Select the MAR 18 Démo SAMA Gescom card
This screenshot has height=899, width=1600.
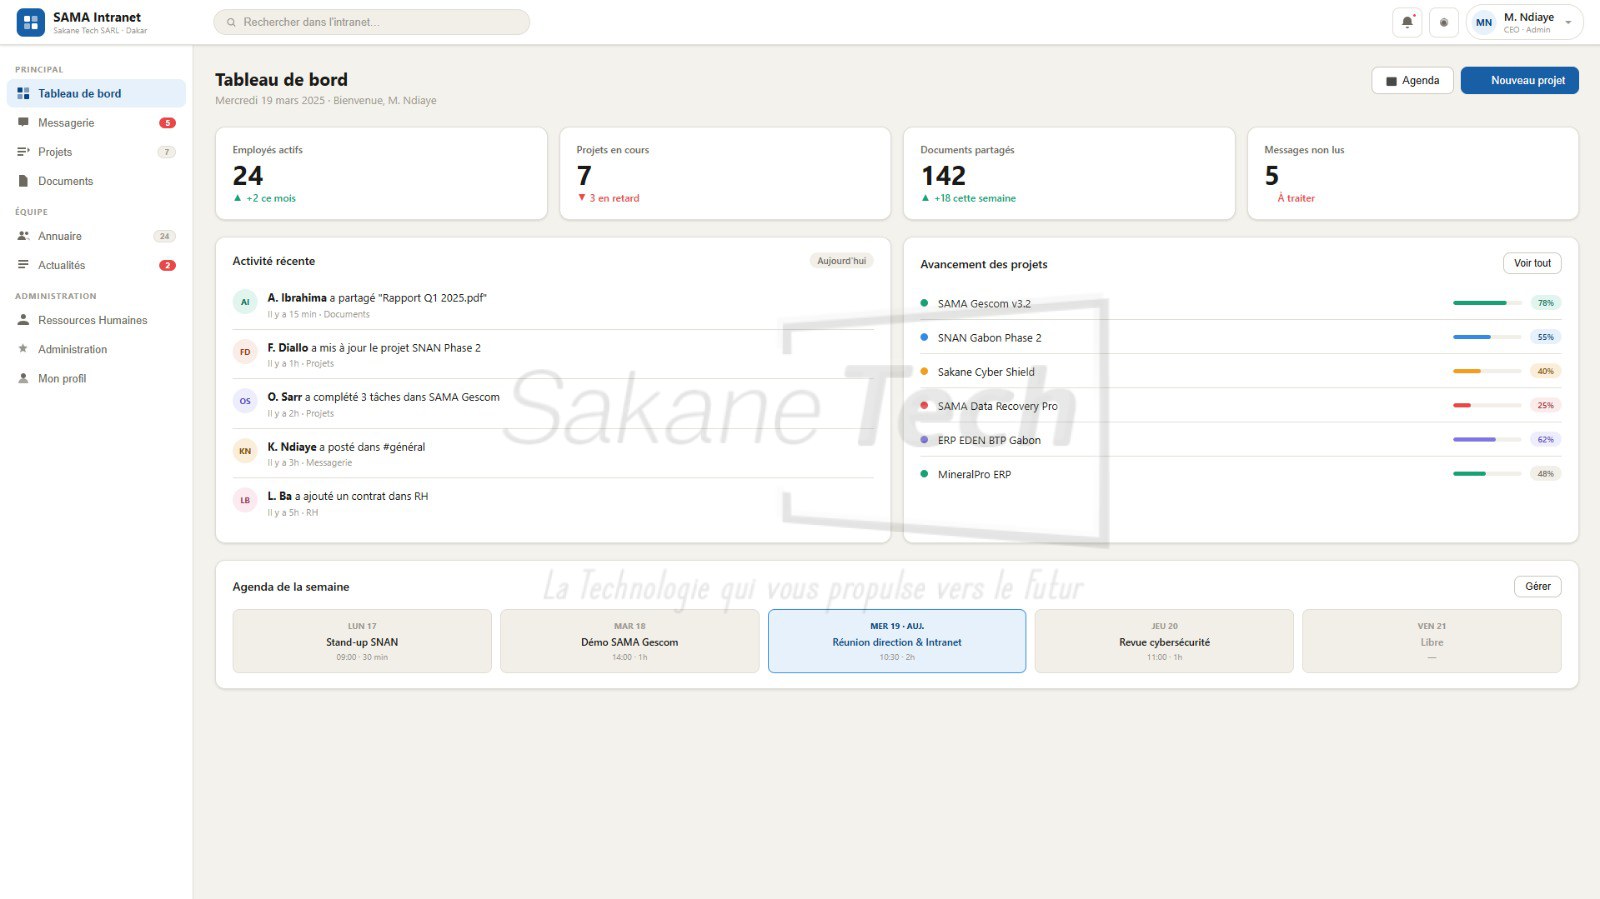coord(630,641)
